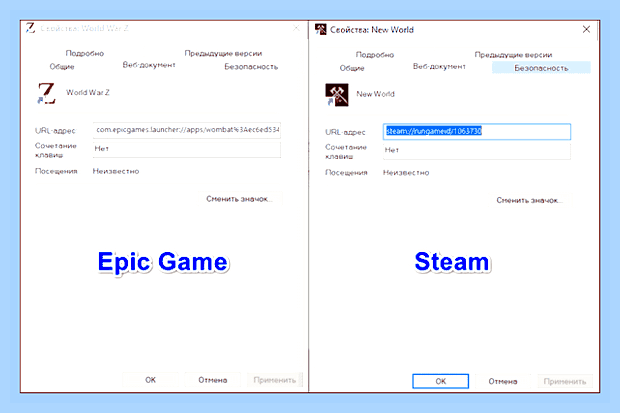Switch to Общие tab in World War Z window
This screenshot has width=620, height=413.
coord(62,66)
